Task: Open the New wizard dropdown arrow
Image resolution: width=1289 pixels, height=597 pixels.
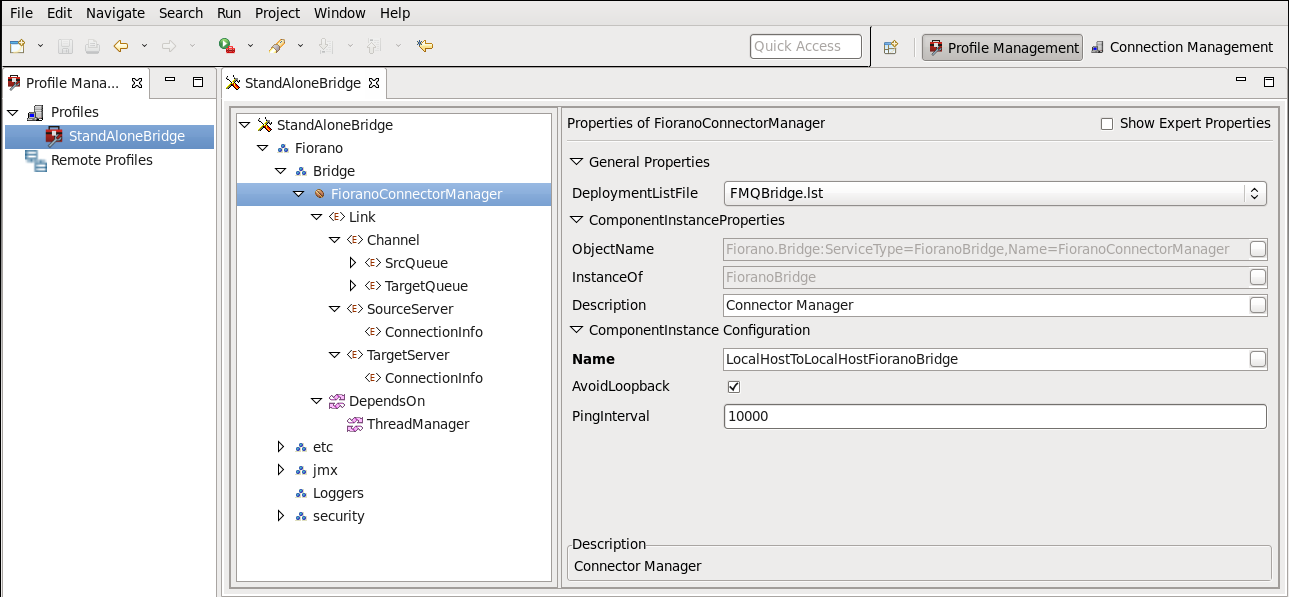Action: pyautogui.click(x=41, y=46)
